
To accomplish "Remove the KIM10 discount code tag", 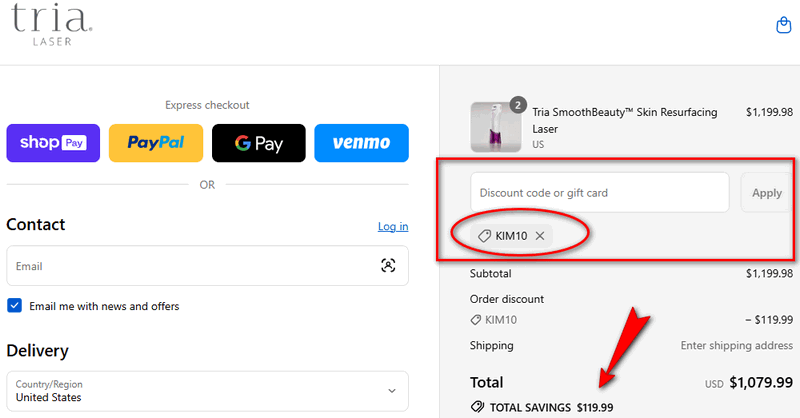I will coord(540,236).
